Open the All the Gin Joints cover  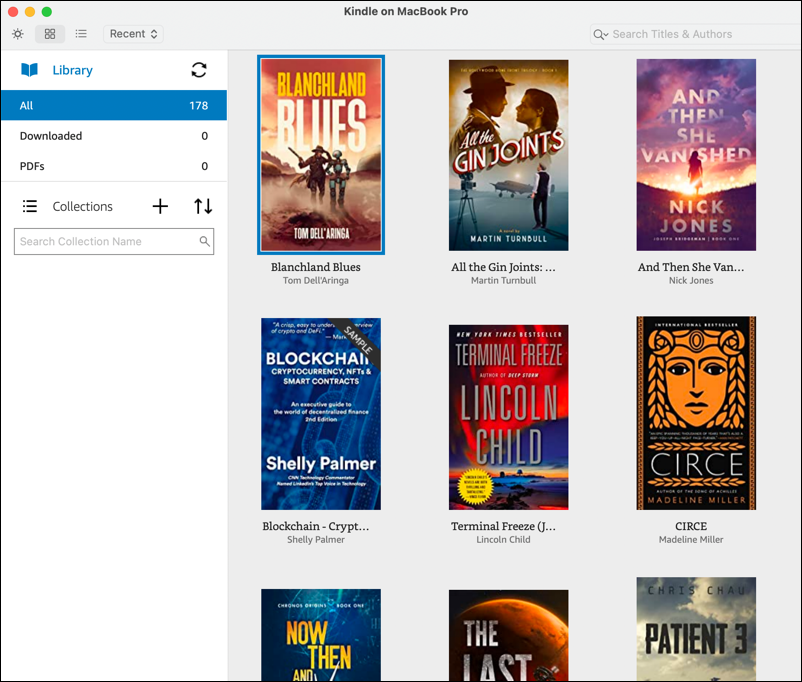[x=508, y=155]
